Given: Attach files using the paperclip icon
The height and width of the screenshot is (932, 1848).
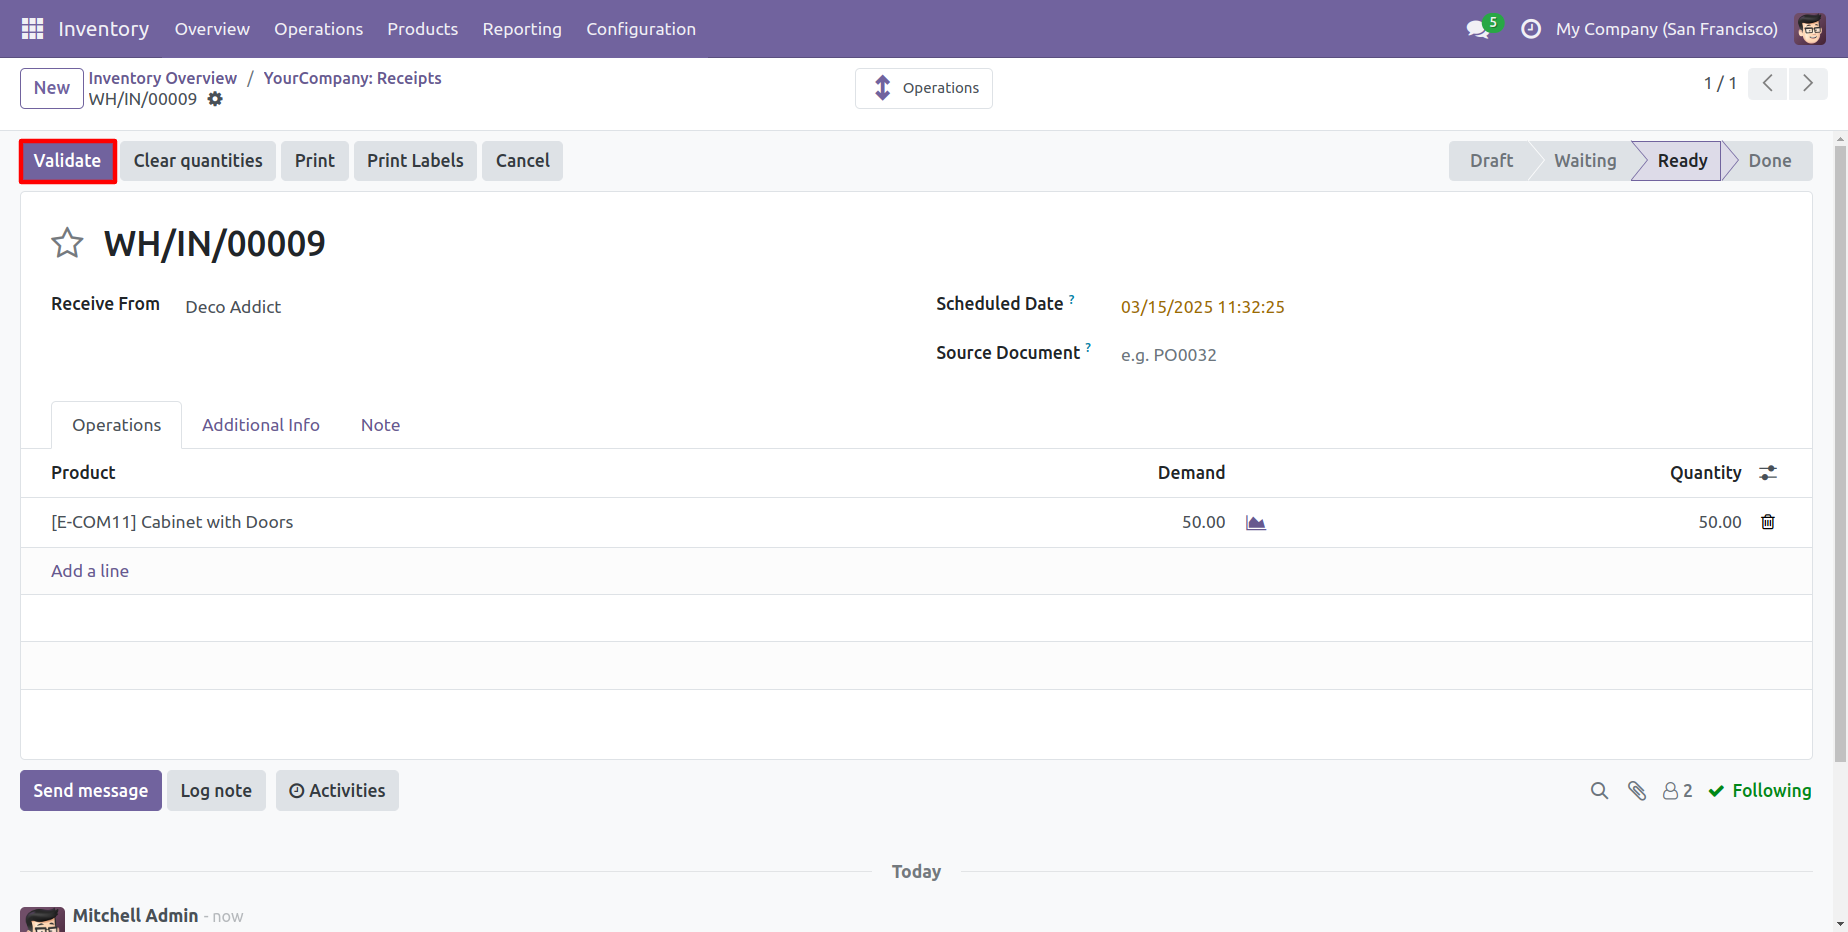Looking at the screenshot, I should click(x=1637, y=791).
